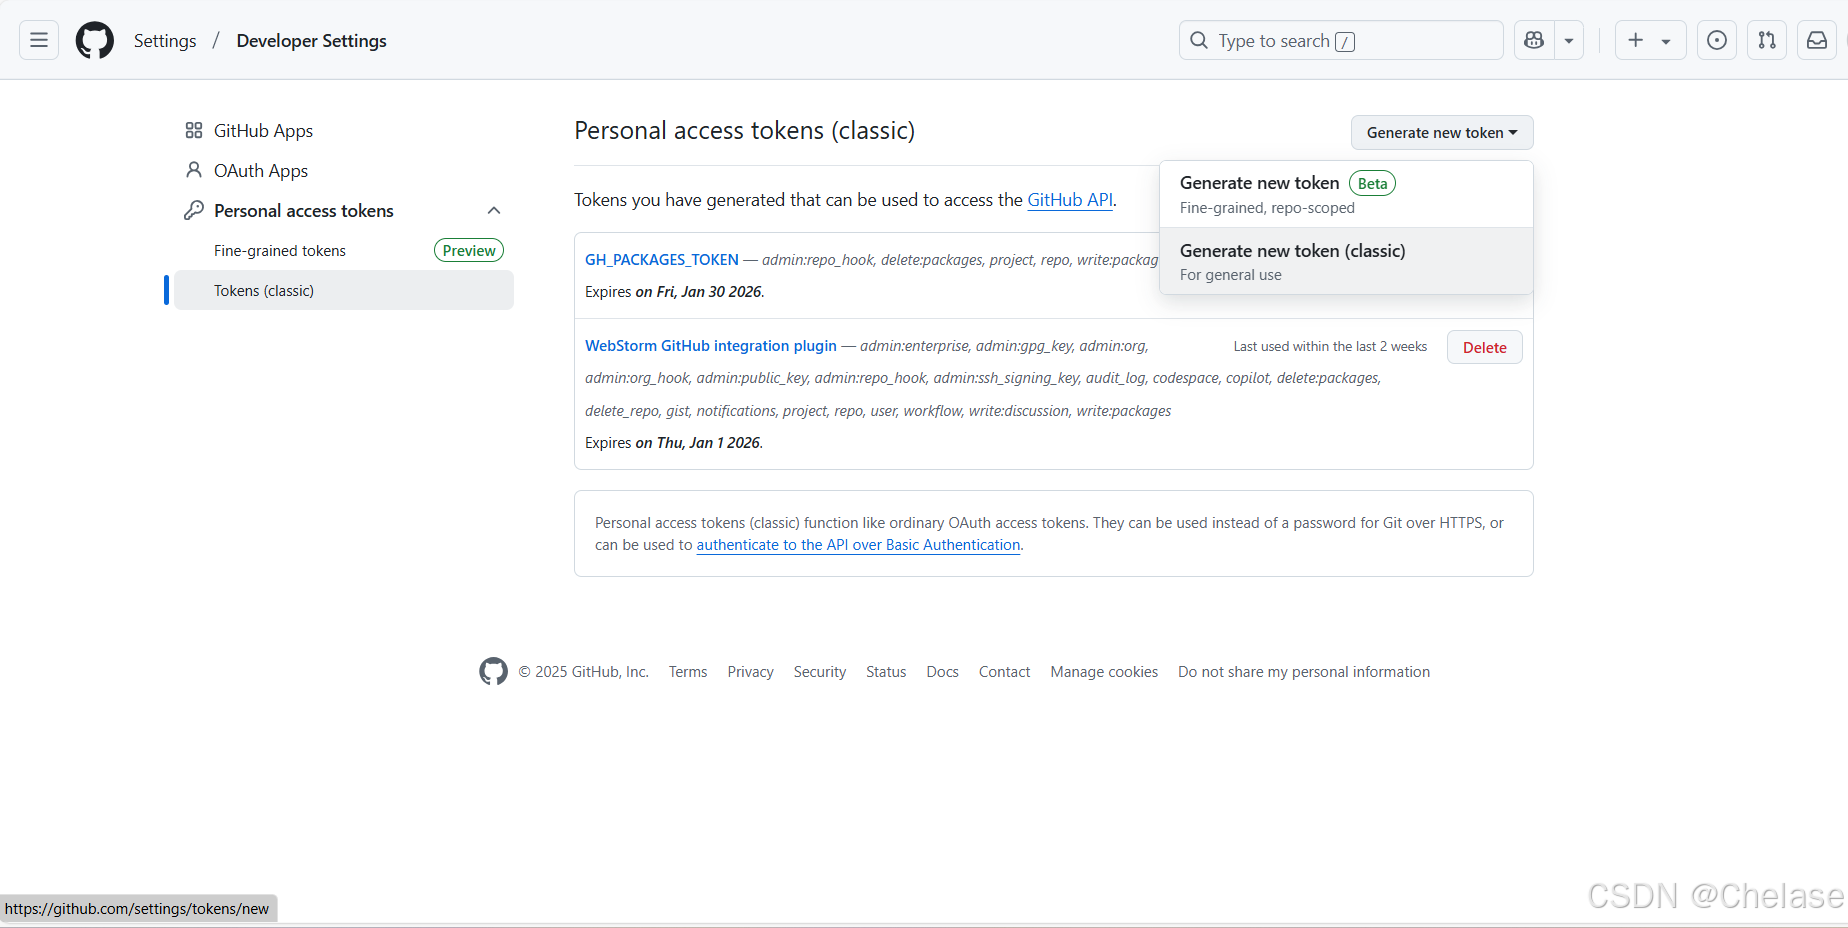The width and height of the screenshot is (1848, 928).
Task: Expand the Copilot dropdown arrow
Action: (1569, 40)
